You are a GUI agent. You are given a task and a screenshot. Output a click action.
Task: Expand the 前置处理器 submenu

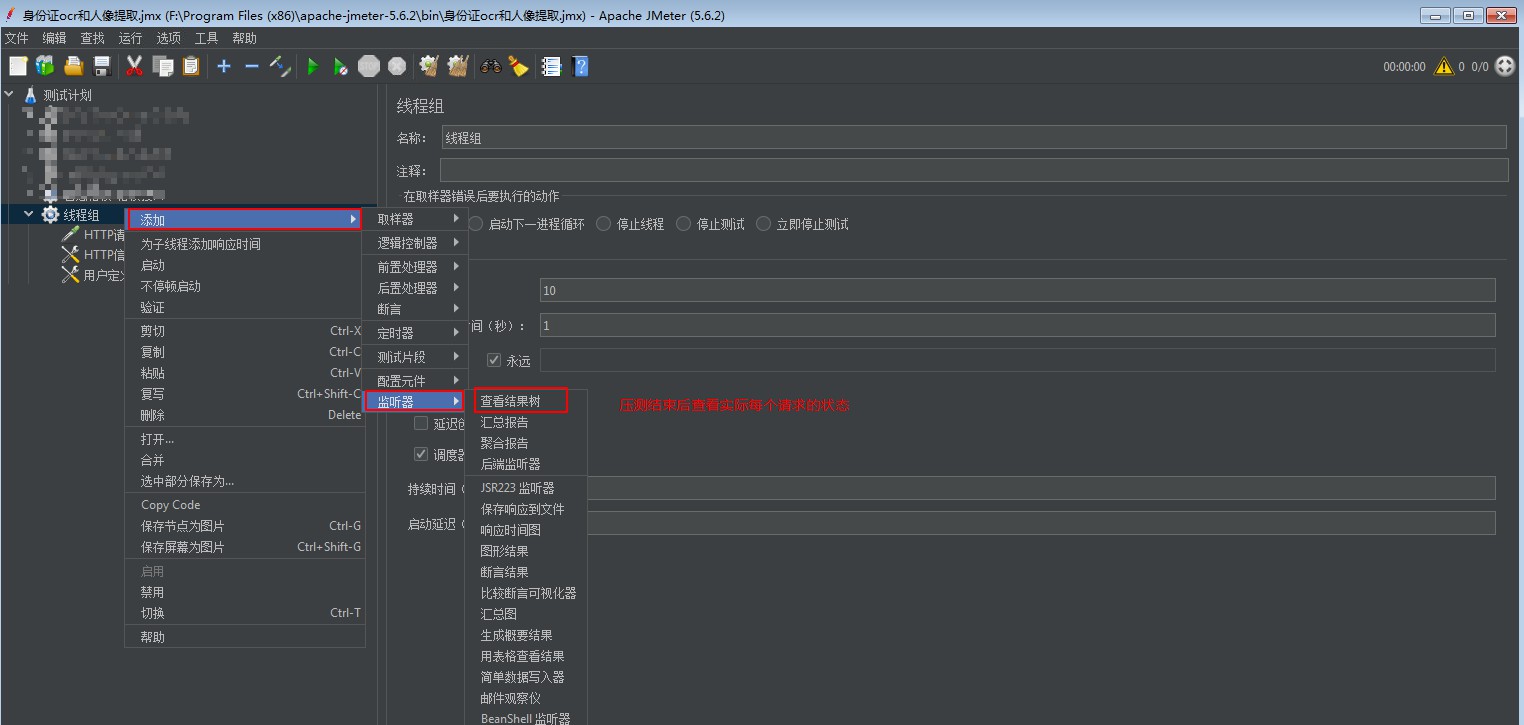(414, 267)
